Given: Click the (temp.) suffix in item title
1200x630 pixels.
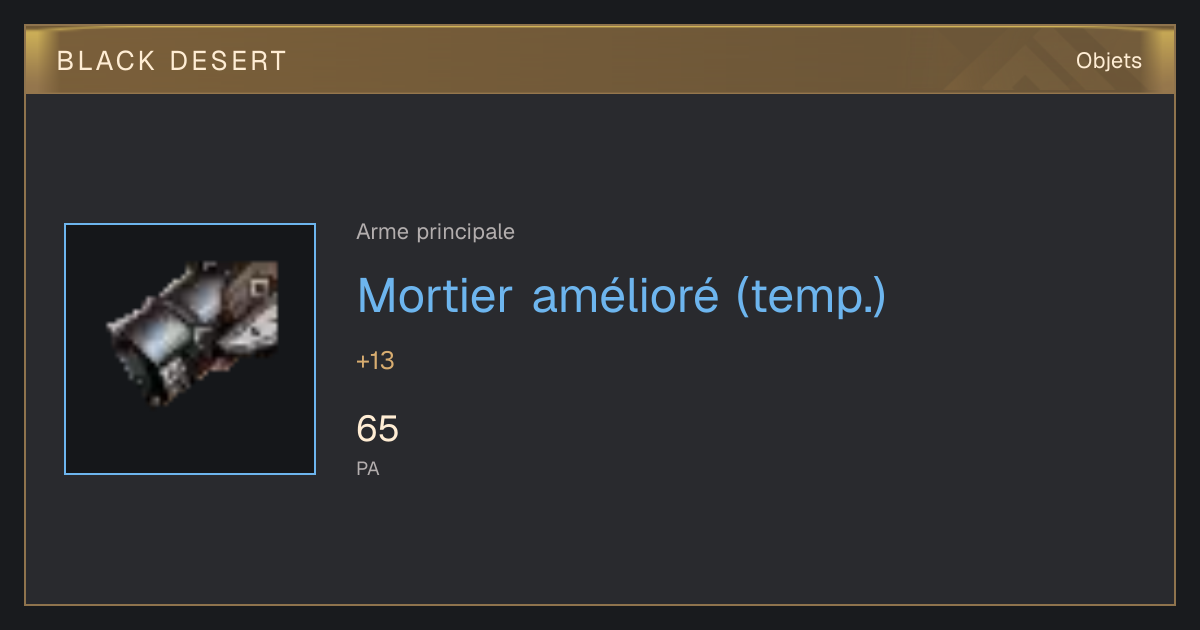Looking at the screenshot, I should (811, 297).
